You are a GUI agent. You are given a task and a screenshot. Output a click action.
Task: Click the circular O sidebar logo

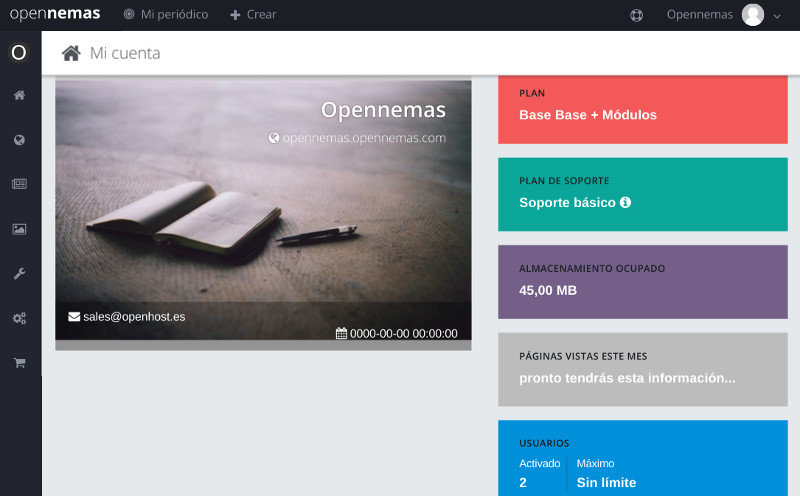[19, 52]
